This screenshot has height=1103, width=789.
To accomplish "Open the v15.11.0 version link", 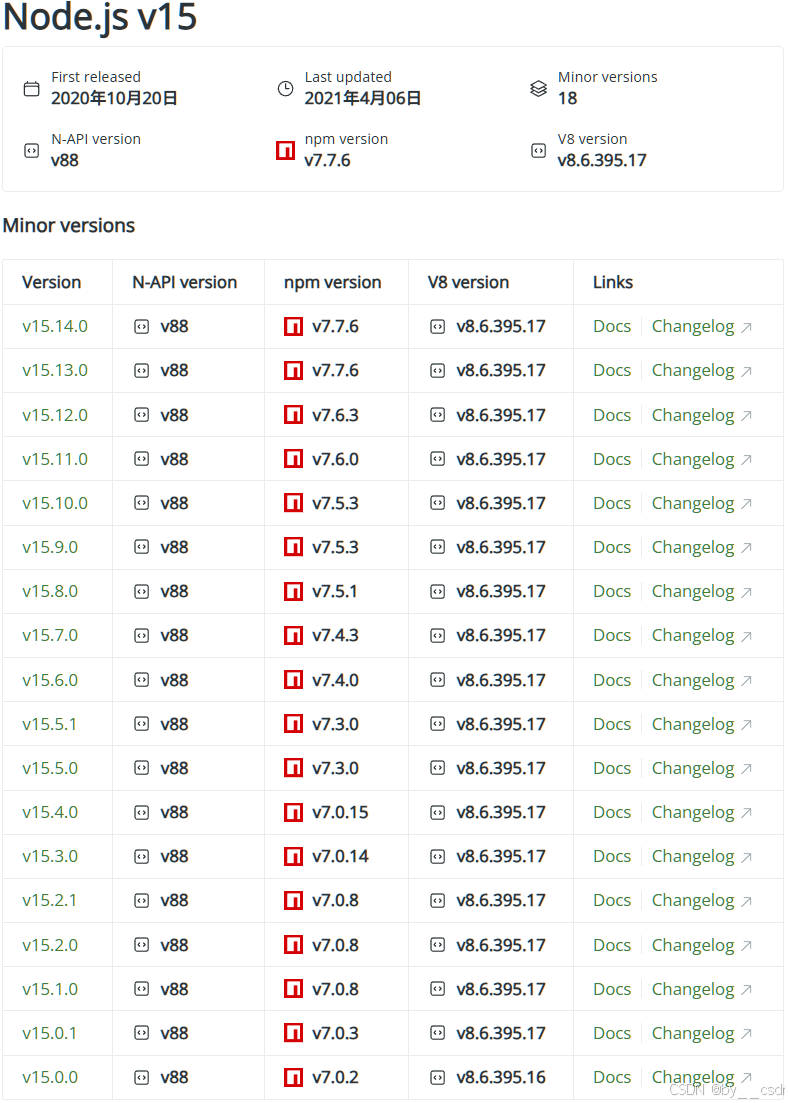I will (x=55, y=459).
